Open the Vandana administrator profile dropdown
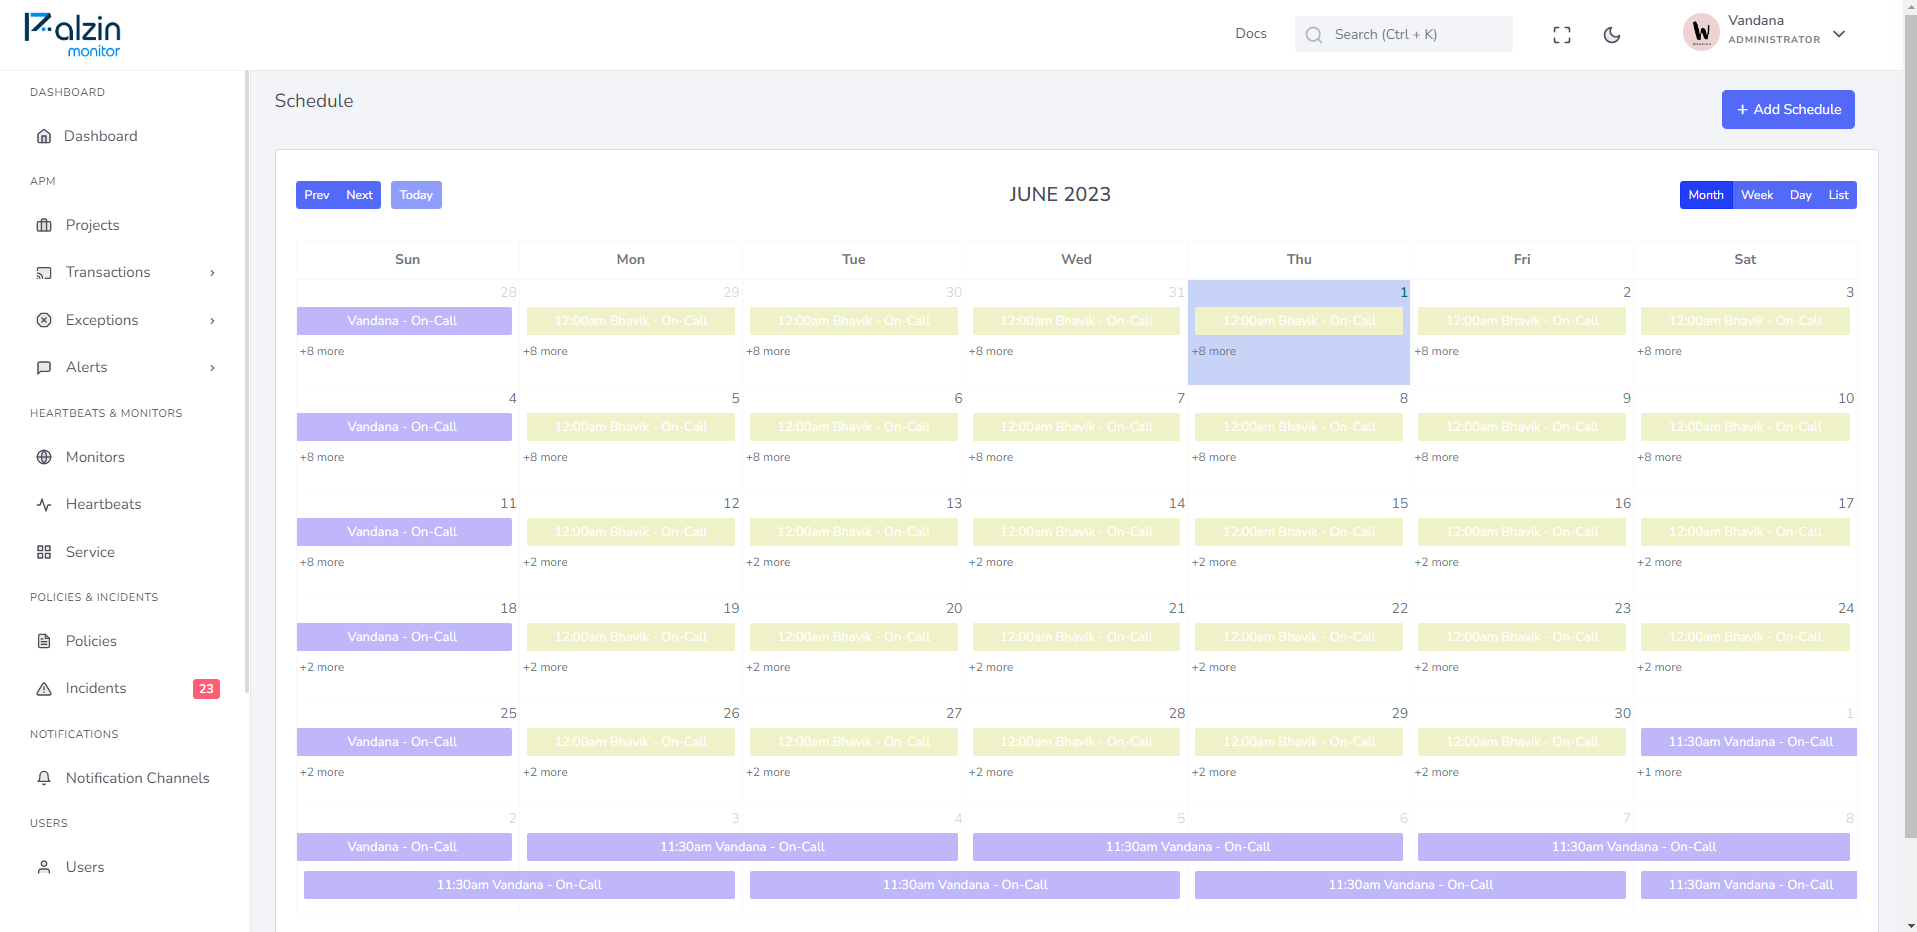The width and height of the screenshot is (1917, 932). pyautogui.click(x=1765, y=33)
